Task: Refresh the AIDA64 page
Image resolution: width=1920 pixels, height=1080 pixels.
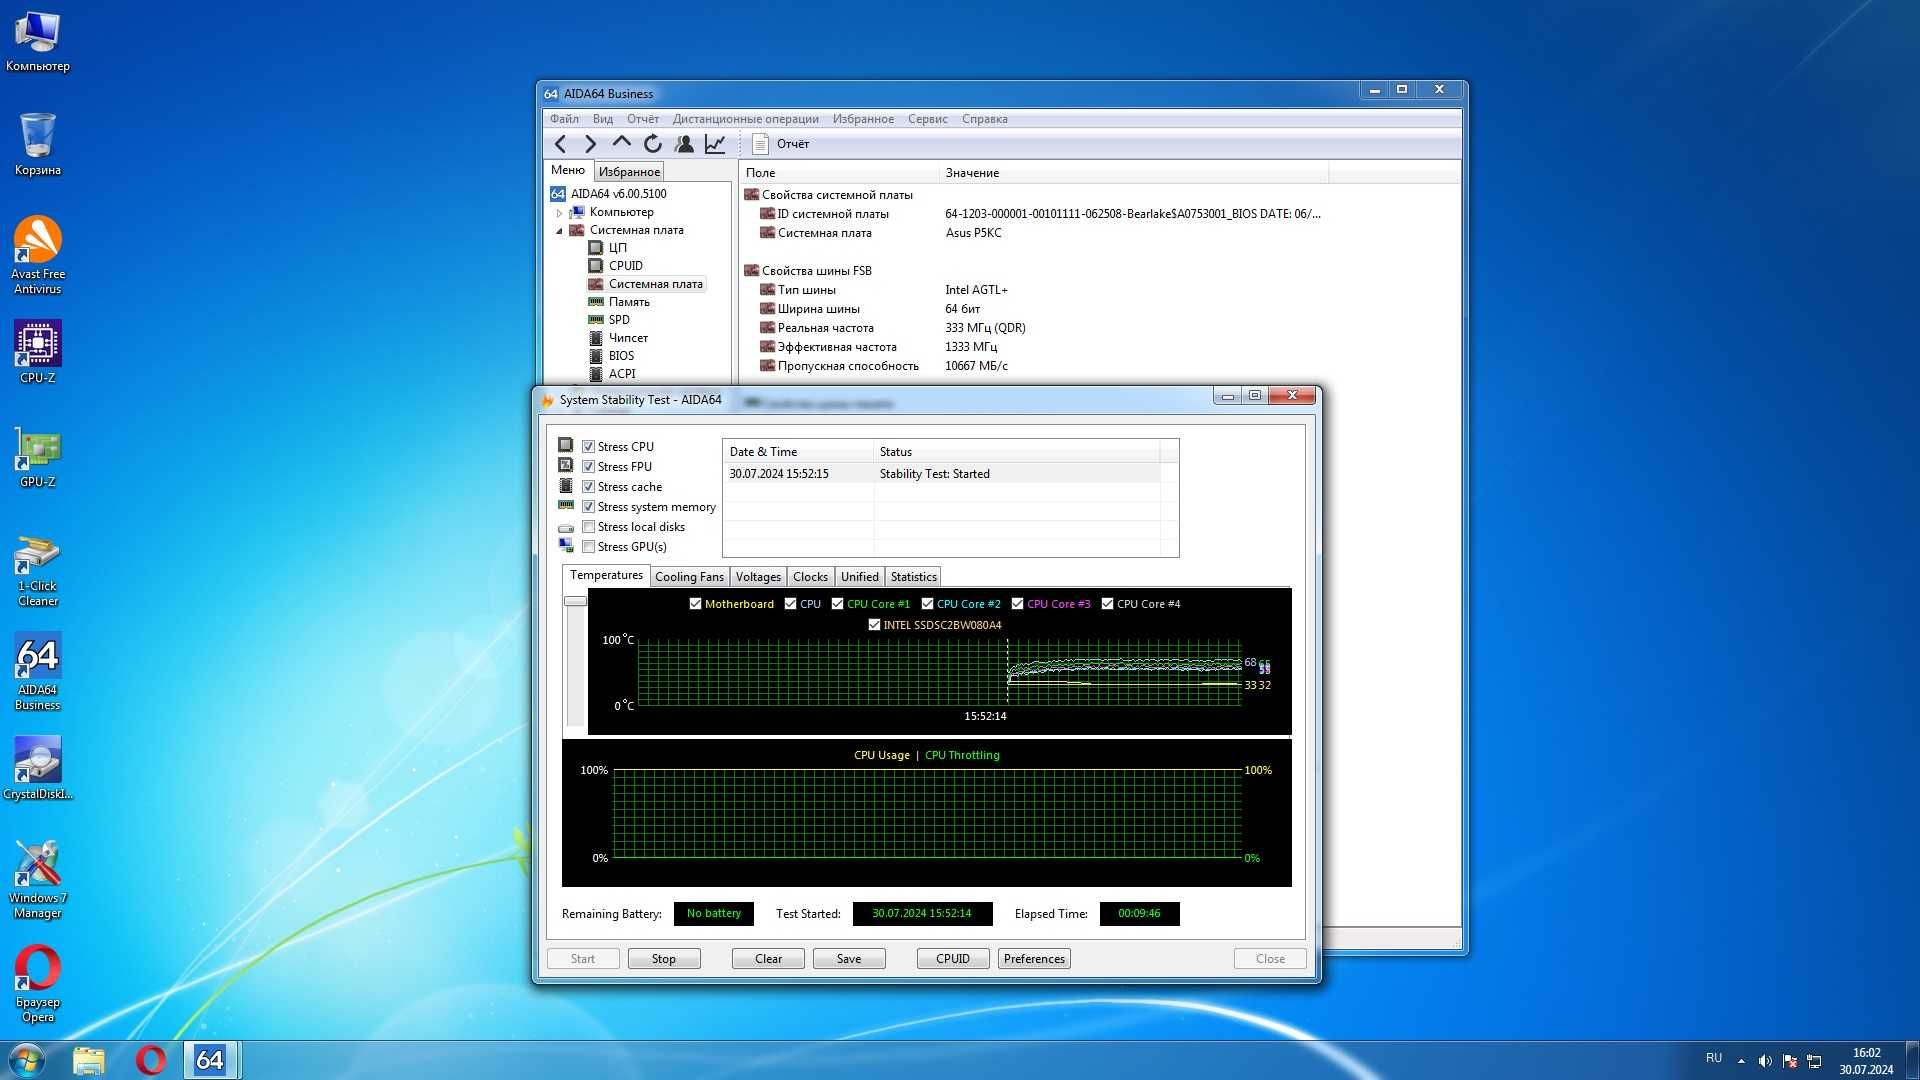Action: click(652, 144)
